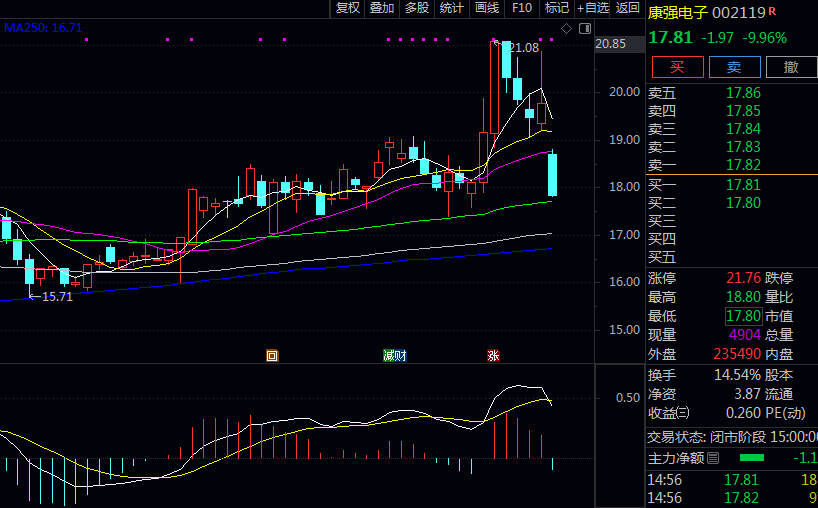This screenshot has height=508, width=818.
Task: Toggle the side panel layout icon
Action: [585, 28]
